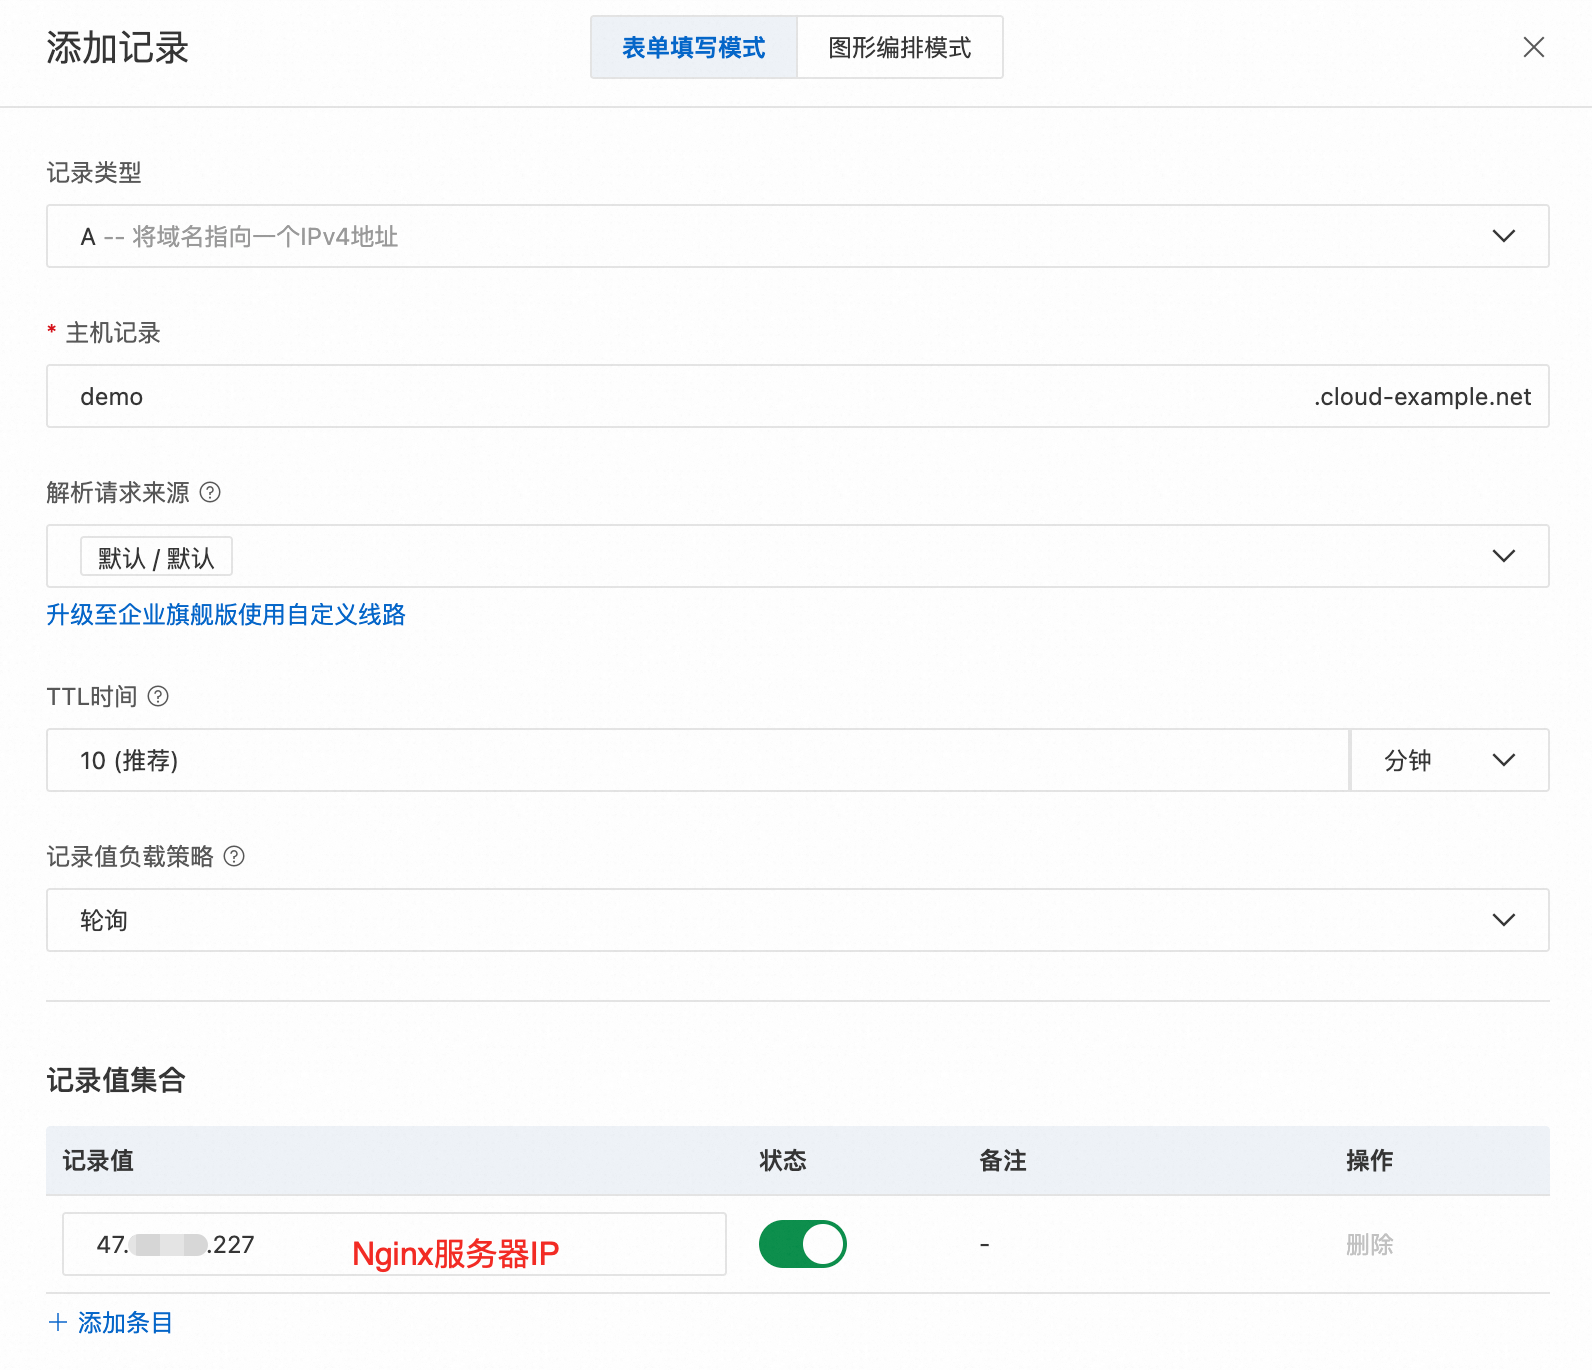
Task: Select the 默认 / 默认 source tag
Action: pyautogui.click(x=156, y=557)
